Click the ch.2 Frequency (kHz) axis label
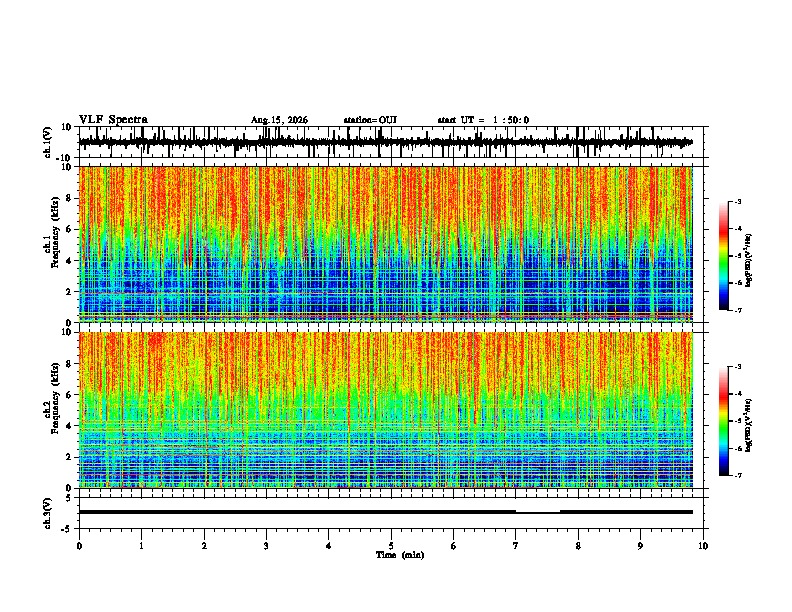This screenshot has height=612, width=792. (55, 410)
